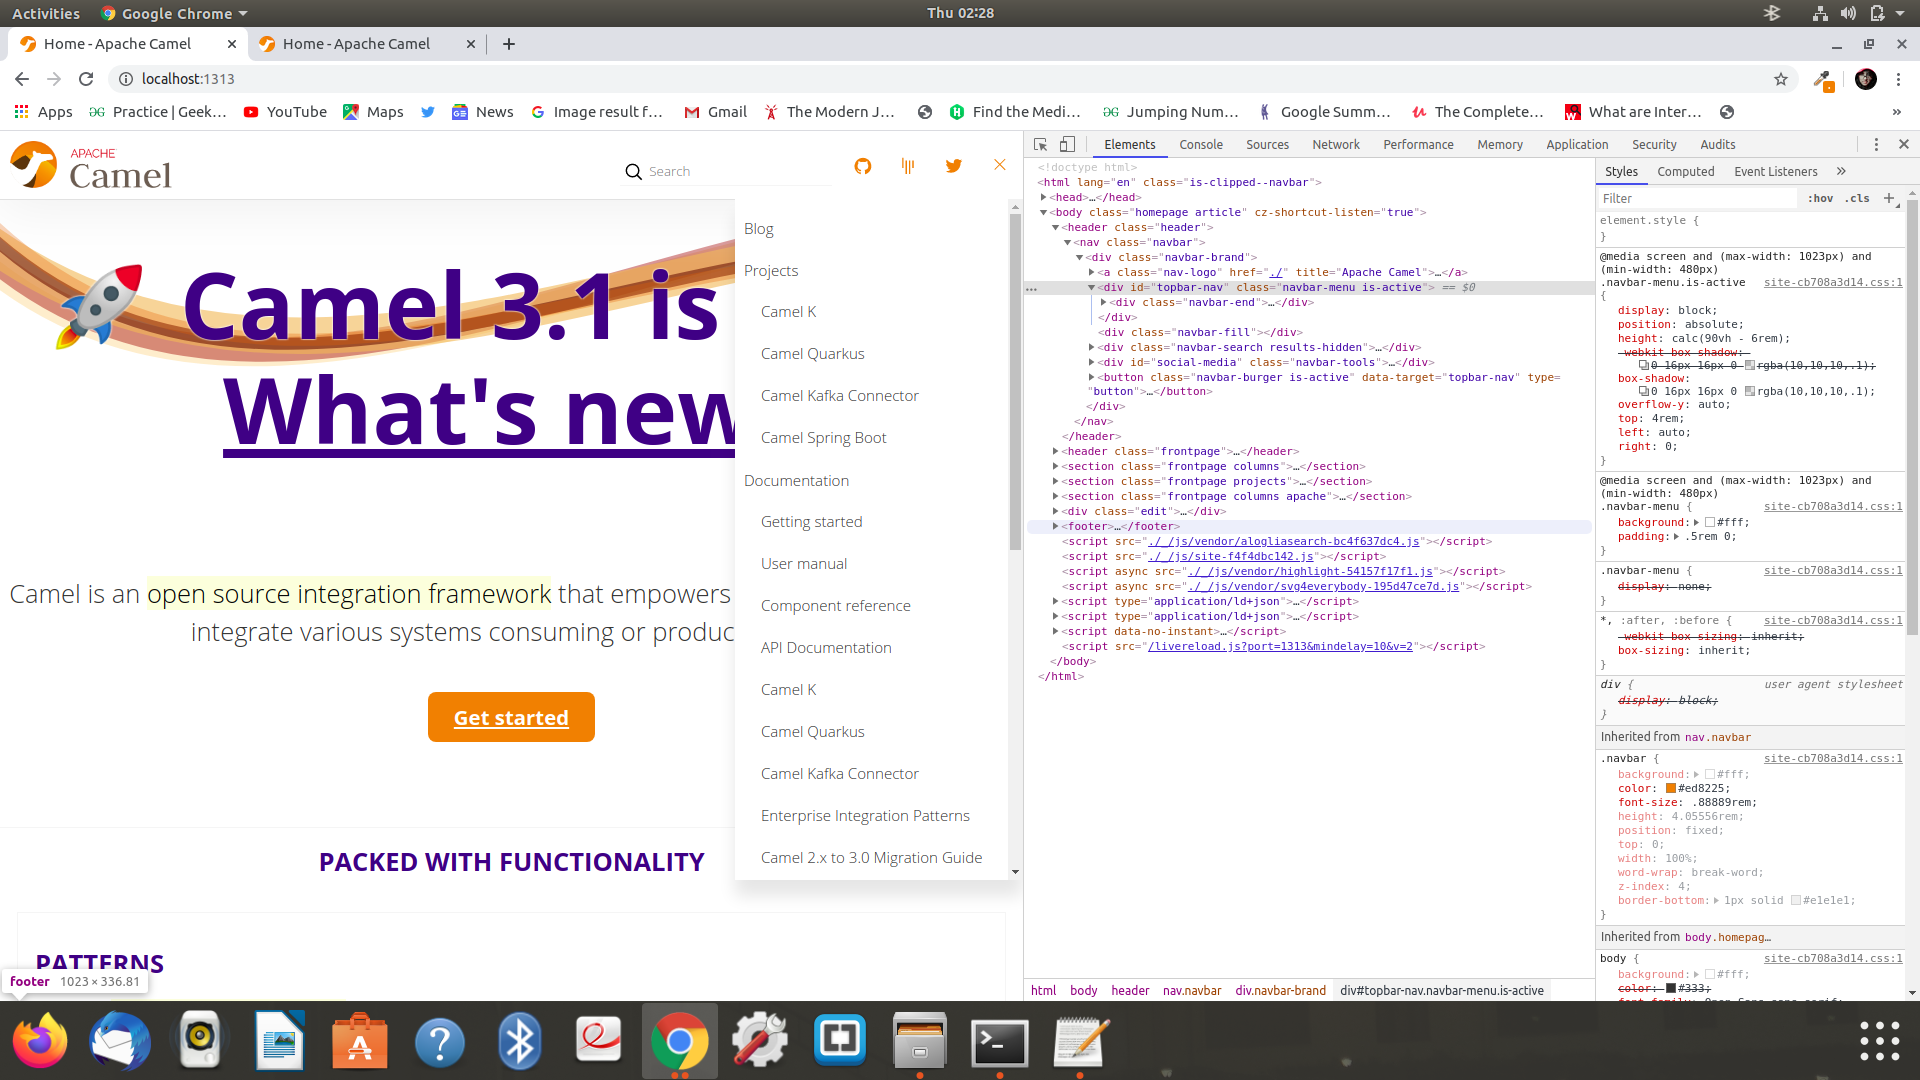Screen dimensions: 1920x1080
Task: Expand the navbar-end div node
Action: (x=1104, y=302)
